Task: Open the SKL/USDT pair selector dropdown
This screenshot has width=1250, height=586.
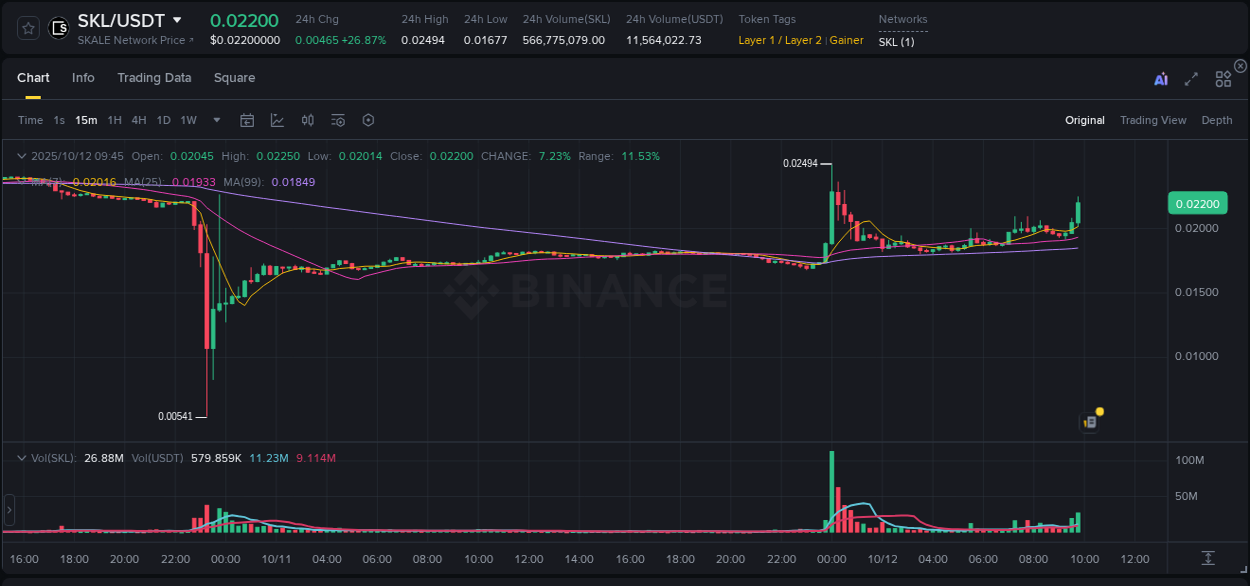Action: click(x=178, y=20)
